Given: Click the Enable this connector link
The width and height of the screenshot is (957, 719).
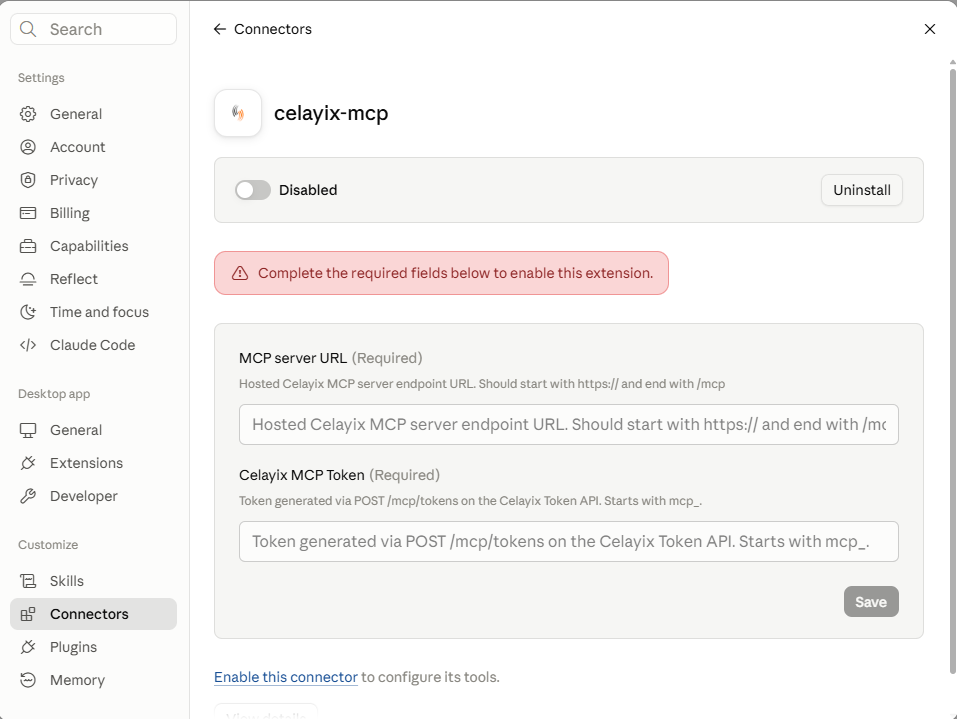Looking at the screenshot, I should click(x=286, y=677).
